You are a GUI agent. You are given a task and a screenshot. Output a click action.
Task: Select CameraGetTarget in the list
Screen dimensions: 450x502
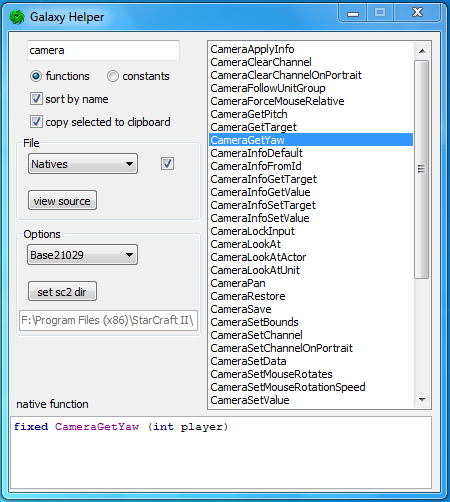tap(311, 127)
